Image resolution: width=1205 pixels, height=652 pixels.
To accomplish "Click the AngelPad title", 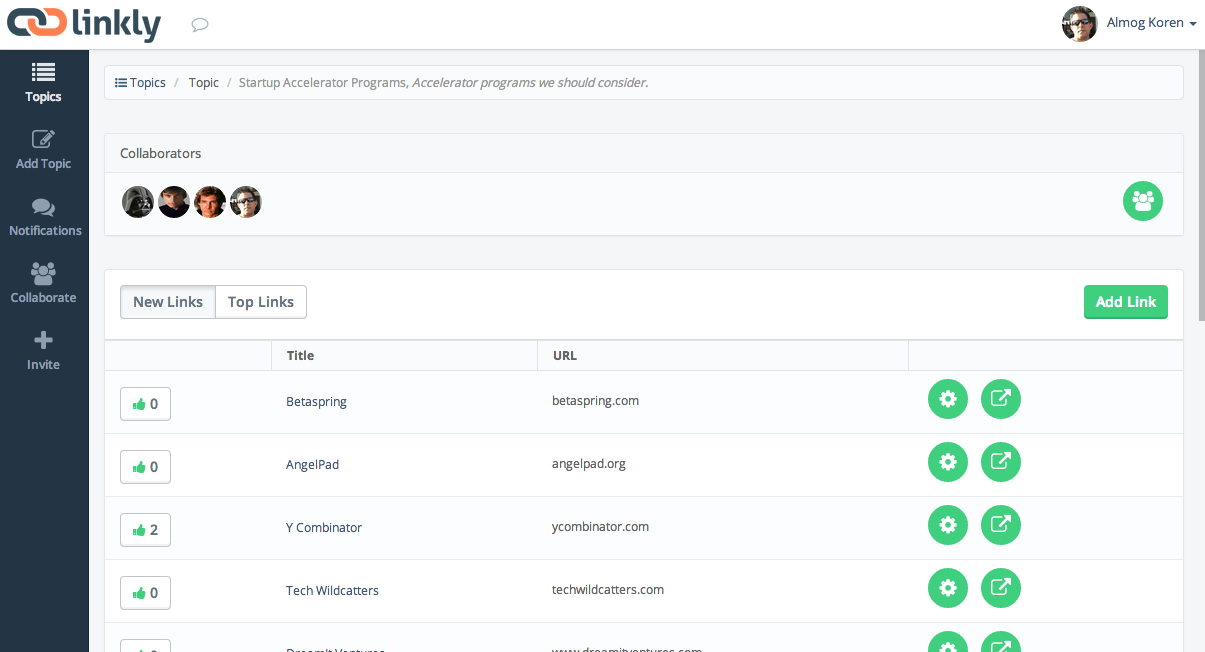I will coord(312,465).
